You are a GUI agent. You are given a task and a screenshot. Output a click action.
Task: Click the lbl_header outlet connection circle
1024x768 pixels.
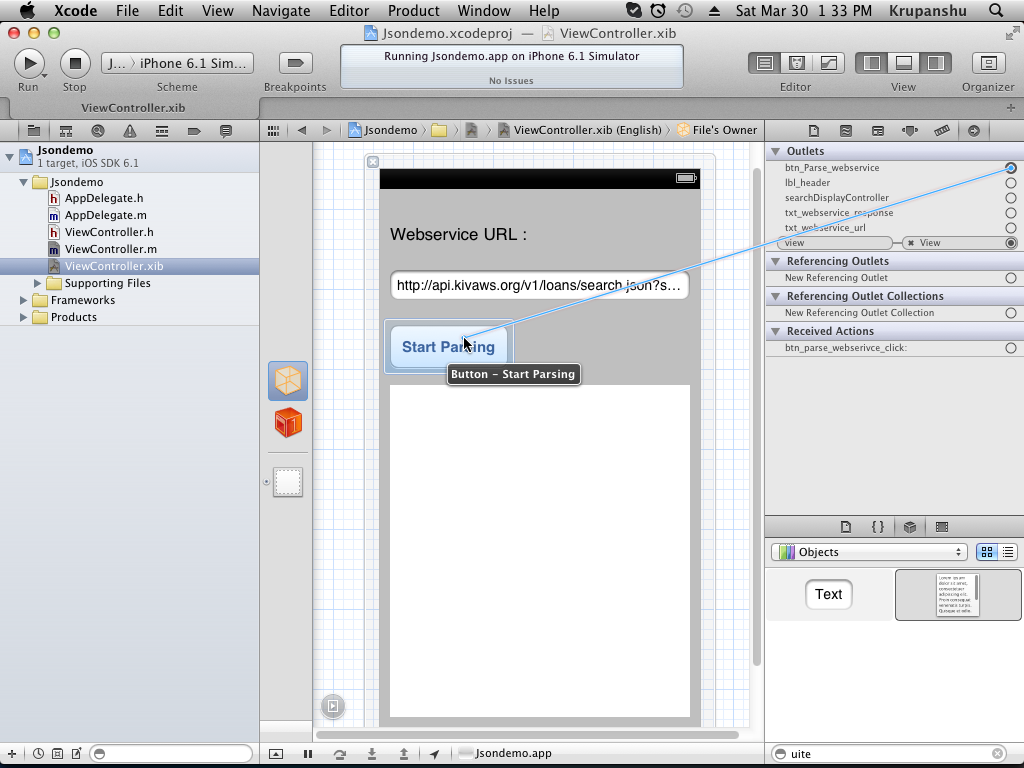(1011, 183)
